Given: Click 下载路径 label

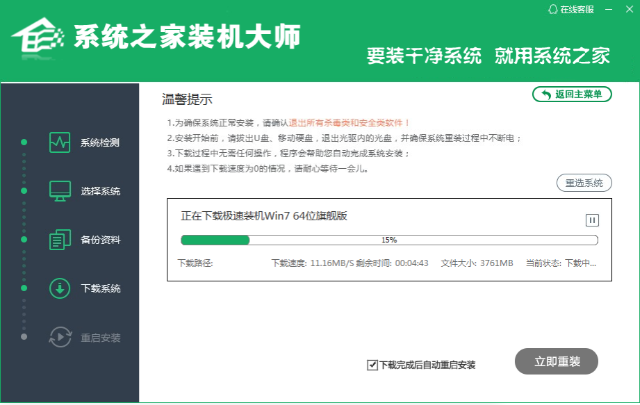Looking at the screenshot, I should coord(195,263).
